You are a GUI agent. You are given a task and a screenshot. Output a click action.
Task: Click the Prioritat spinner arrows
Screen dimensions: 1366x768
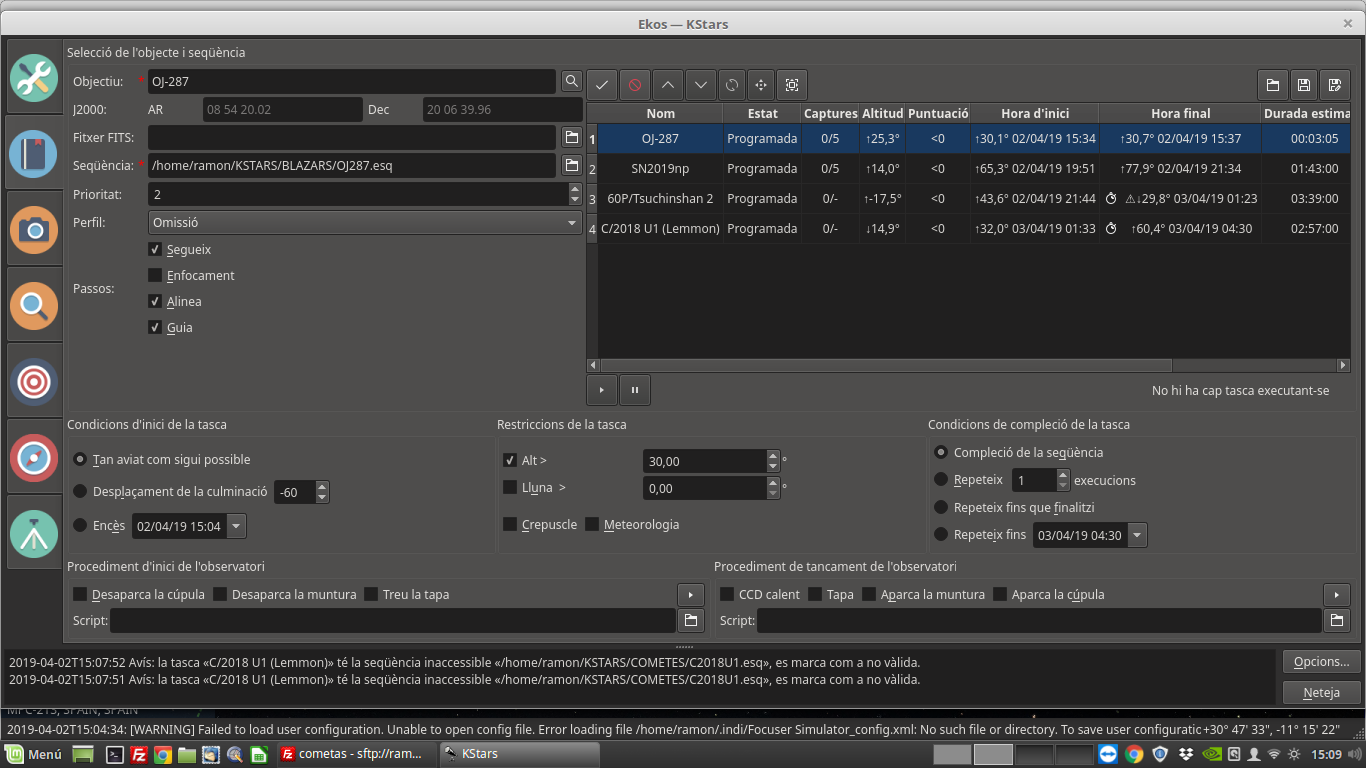click(x=574, y=194)
